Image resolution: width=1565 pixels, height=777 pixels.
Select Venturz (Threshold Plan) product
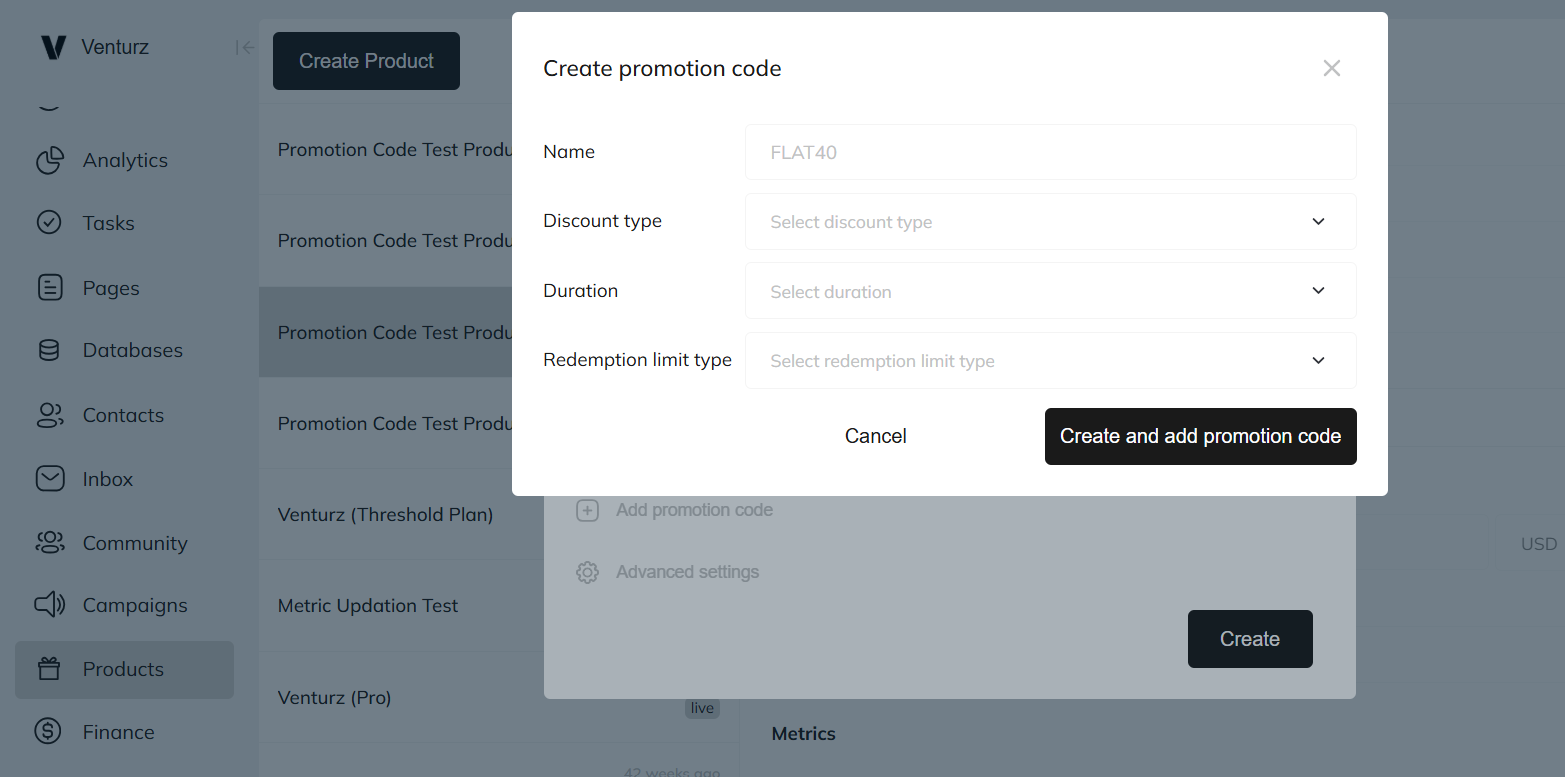pyautogui.click(x=386, y=515)
